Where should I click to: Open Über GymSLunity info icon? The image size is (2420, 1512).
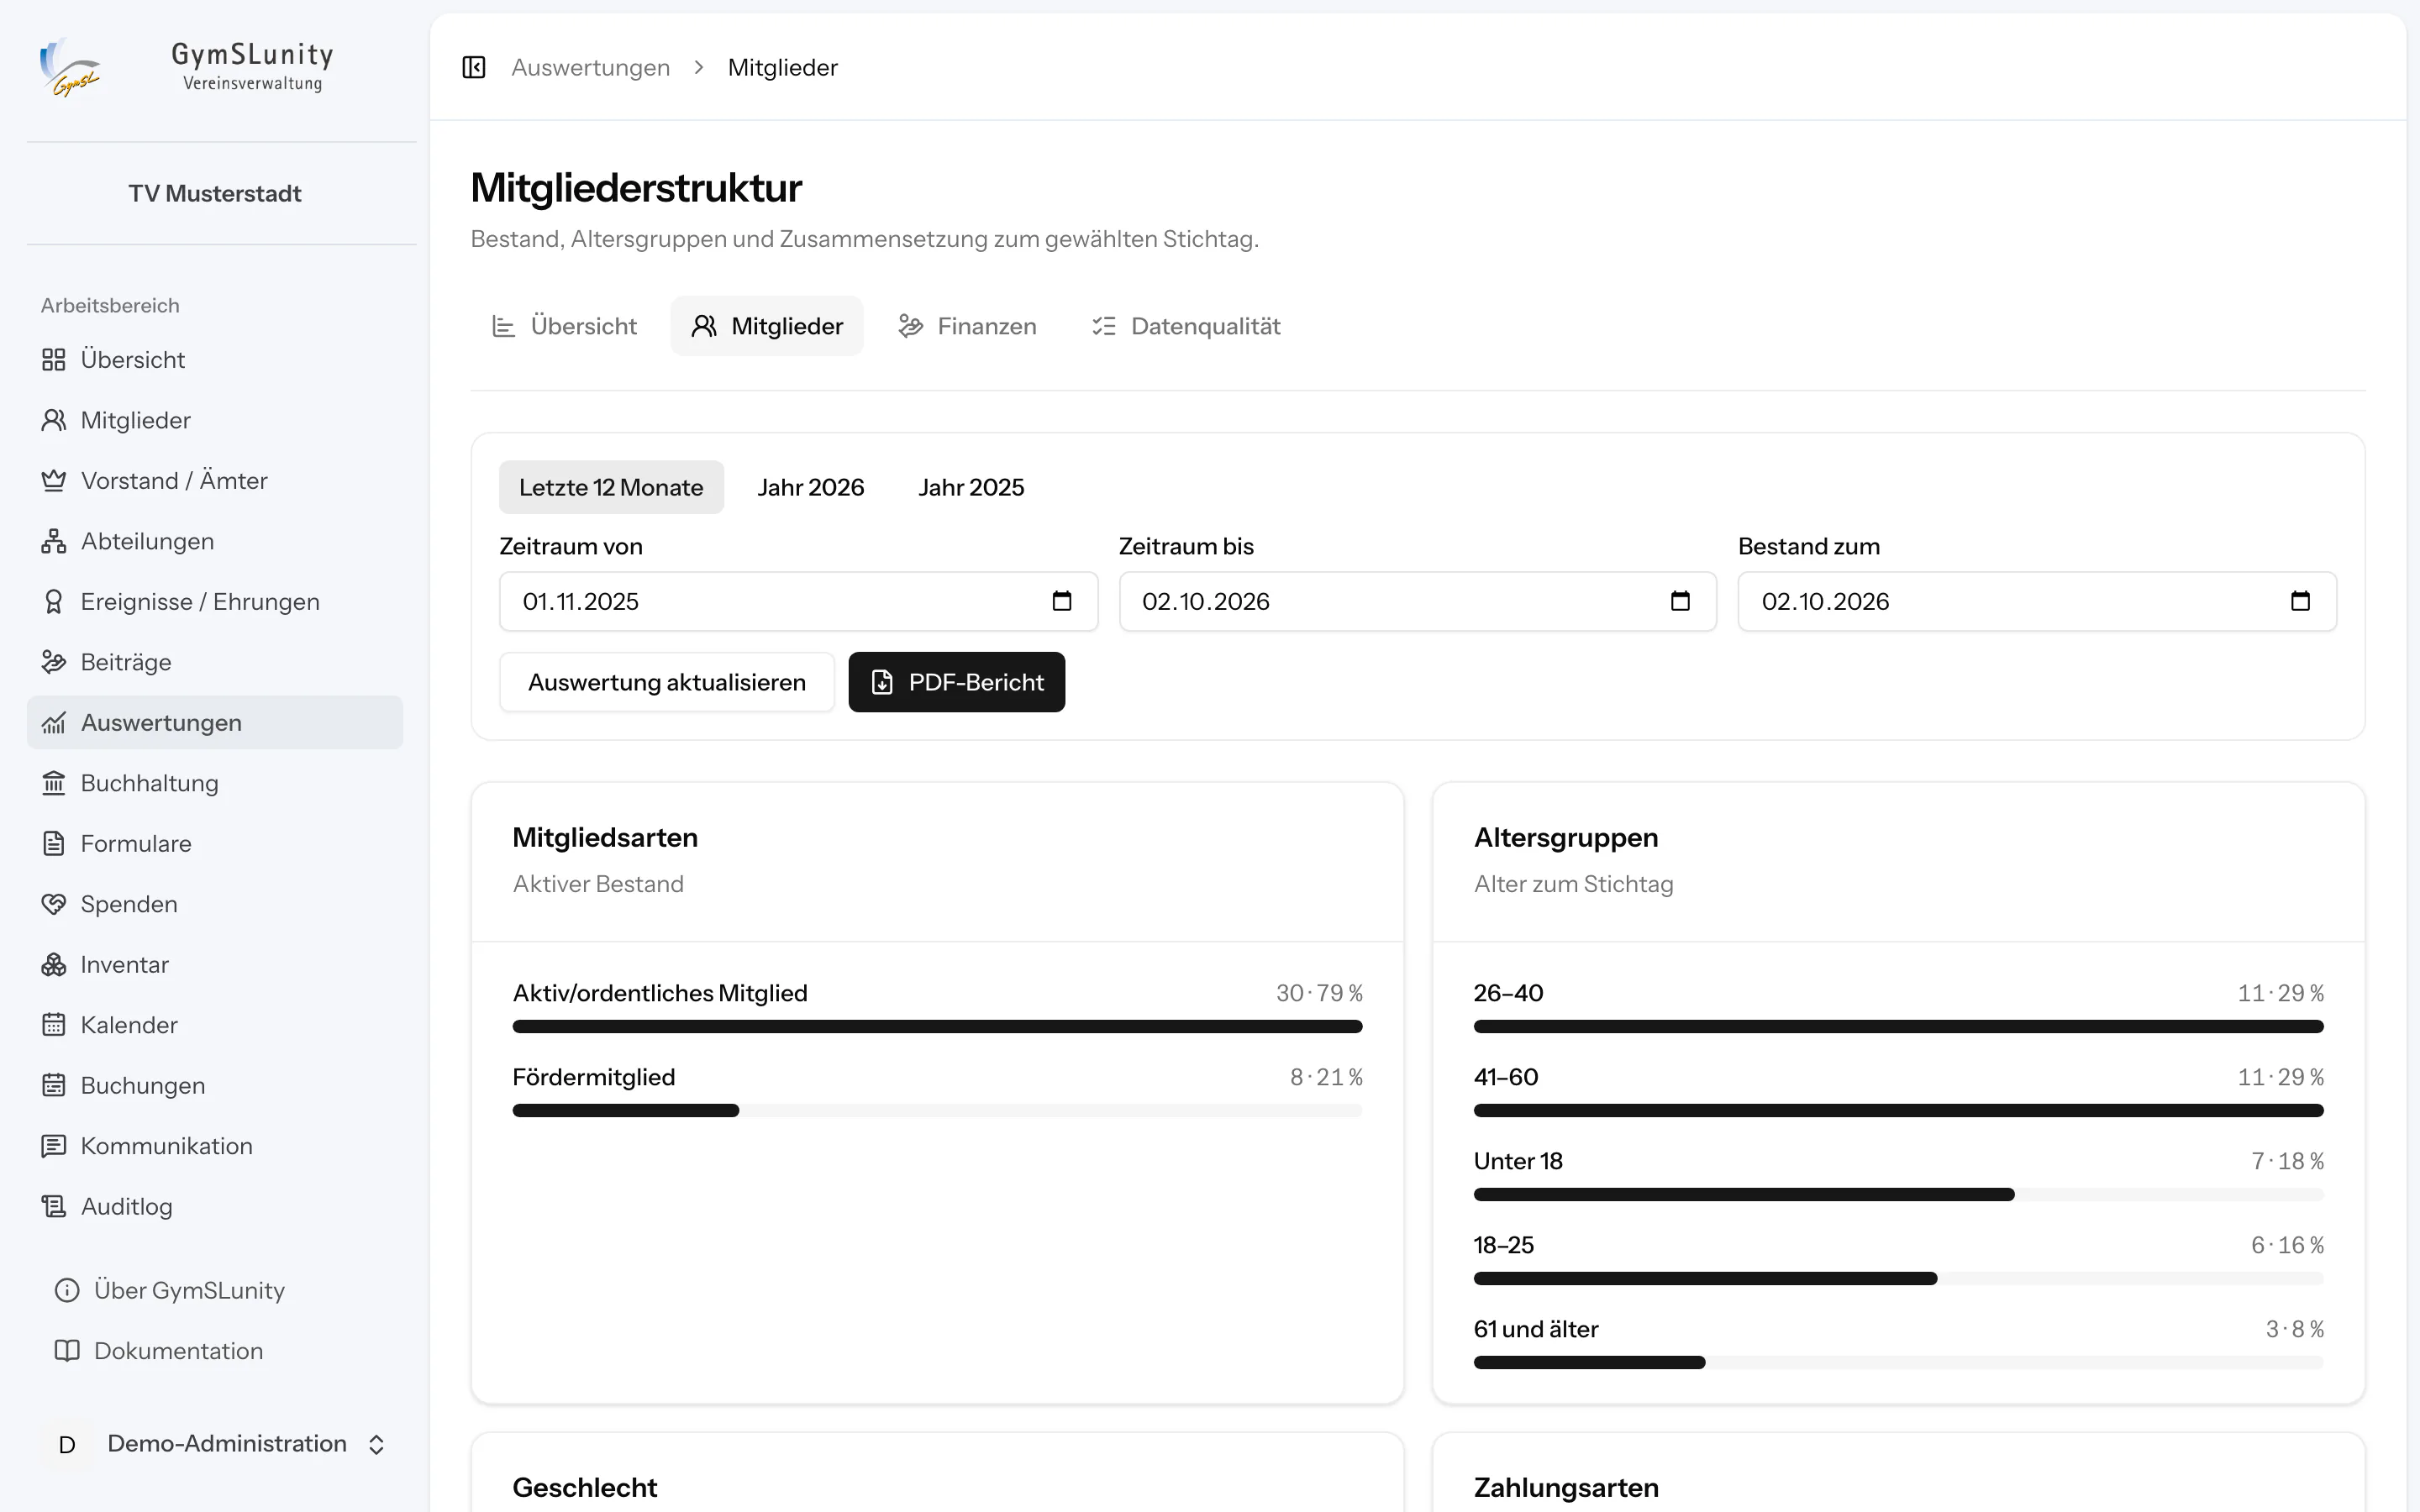coord(67,1291)
